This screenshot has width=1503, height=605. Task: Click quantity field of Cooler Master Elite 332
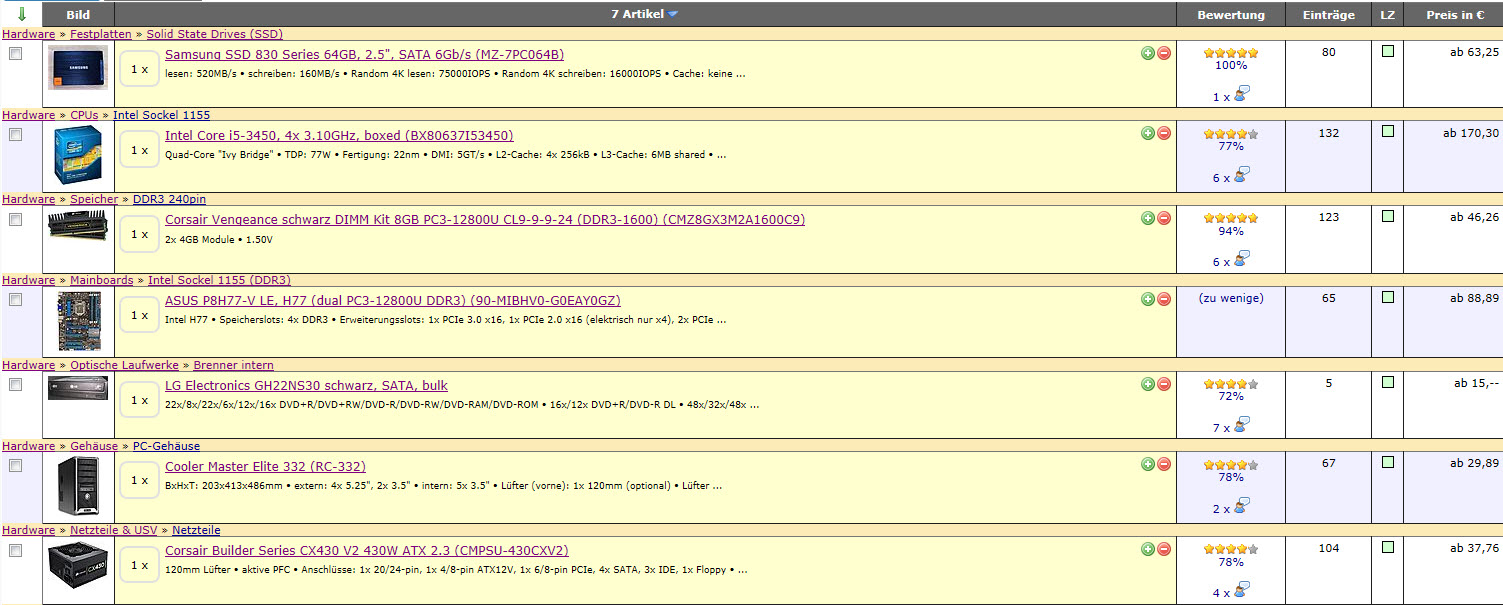[x=140, y=480]
